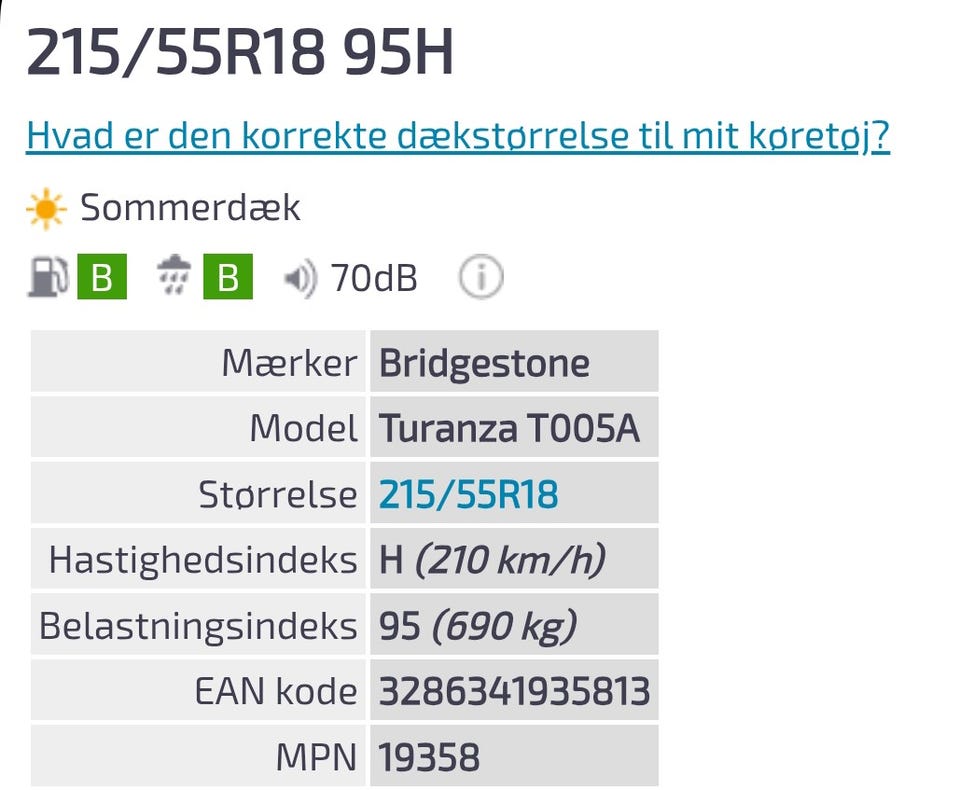Select the Turanza T005A model cell
The image size is (960, 790).
tap(509, 429)
